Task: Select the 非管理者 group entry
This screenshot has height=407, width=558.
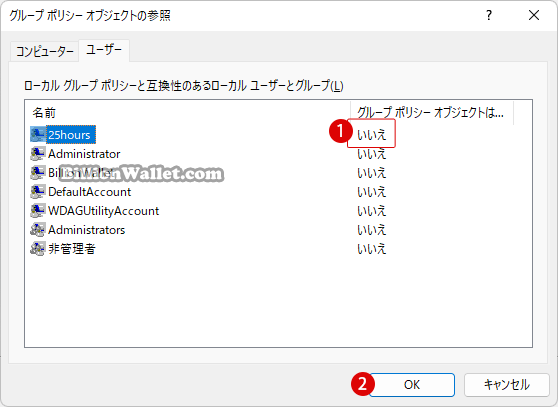Action: click(72, 249)
